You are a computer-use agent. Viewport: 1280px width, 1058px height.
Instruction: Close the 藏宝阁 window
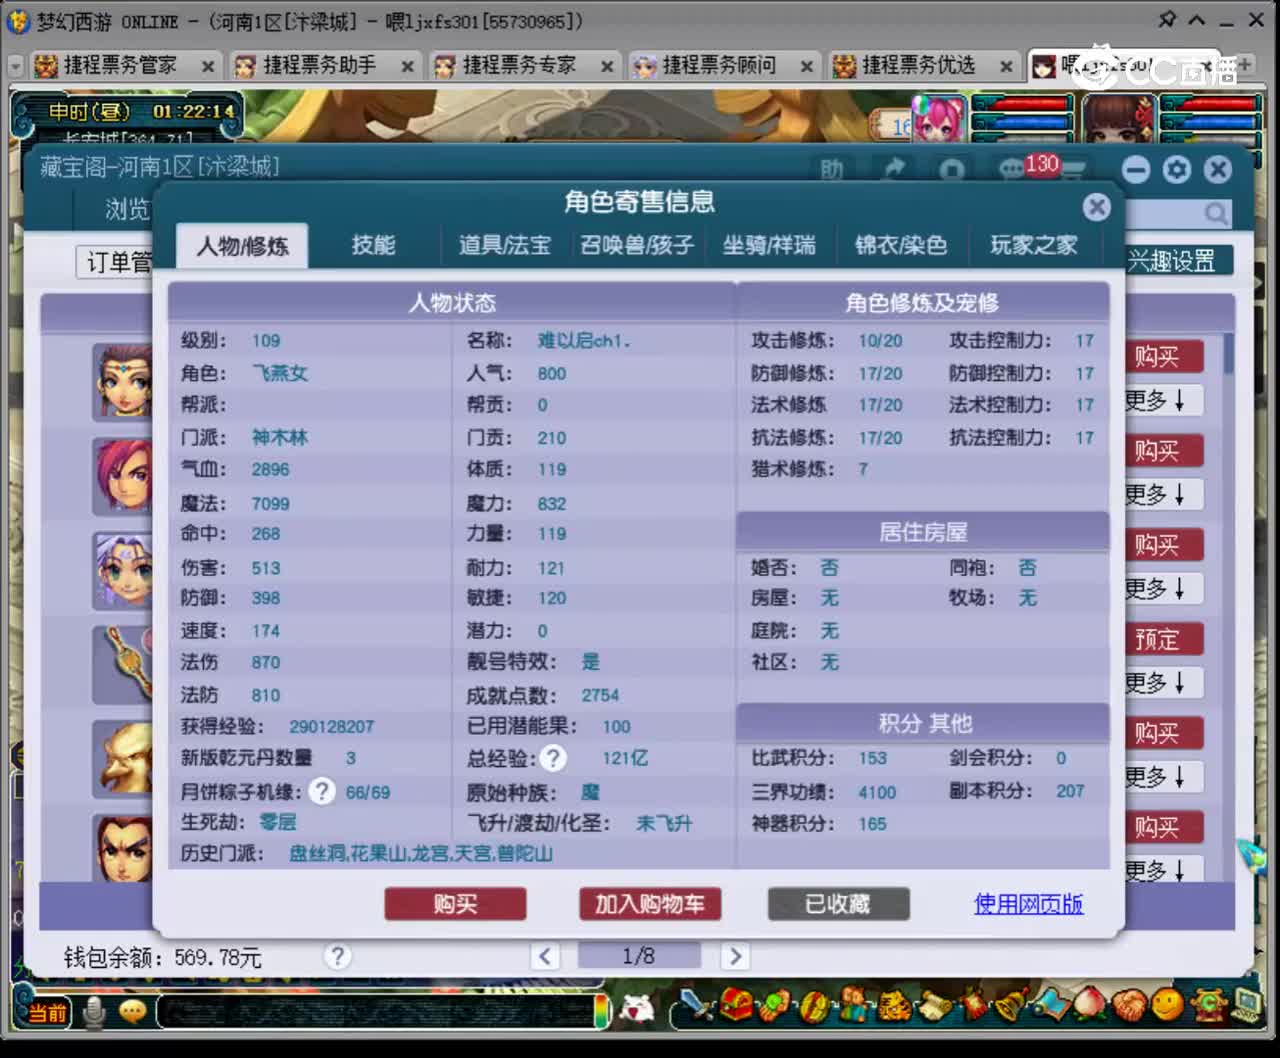pyautogui.click(x=1217, y=170)
